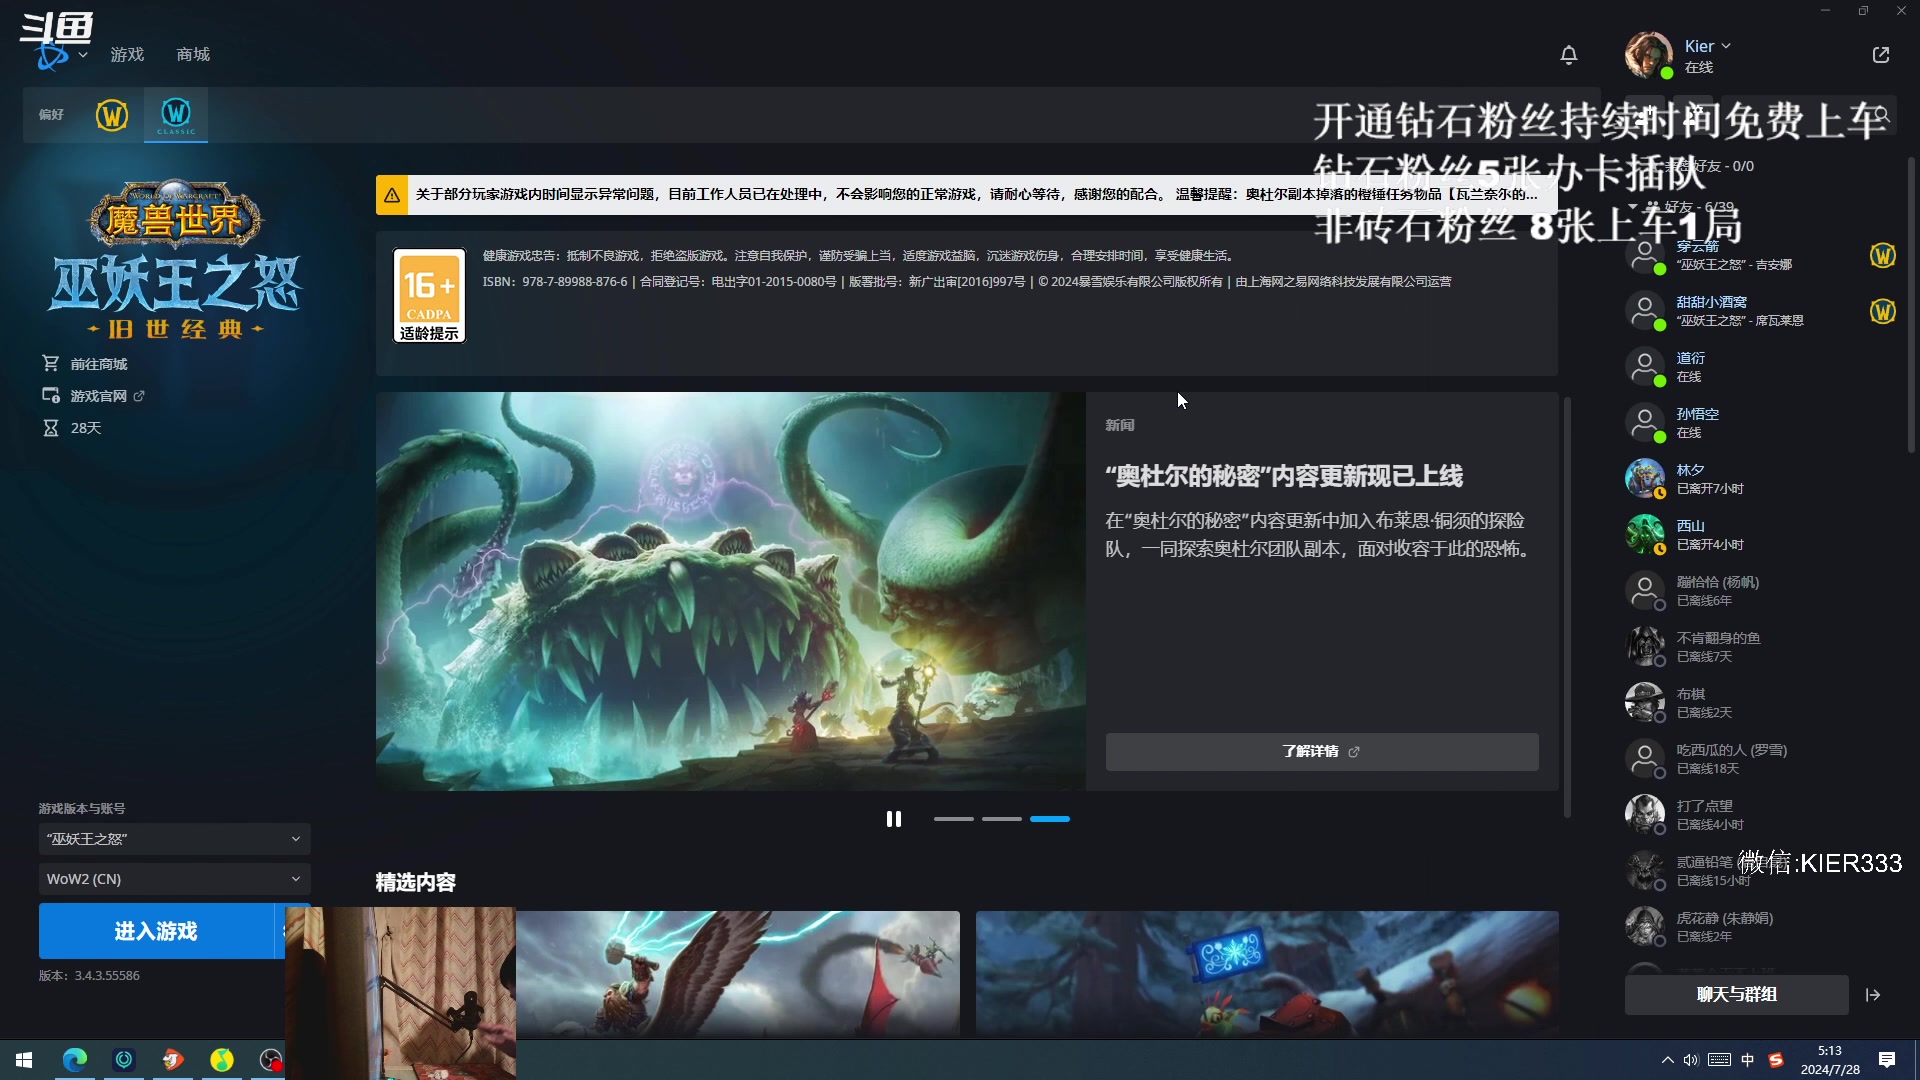The width and height of the screenshot is (1920, 1080).
Task: Collapse the friends sidebar arrow icon
Action: point(1873,995)
